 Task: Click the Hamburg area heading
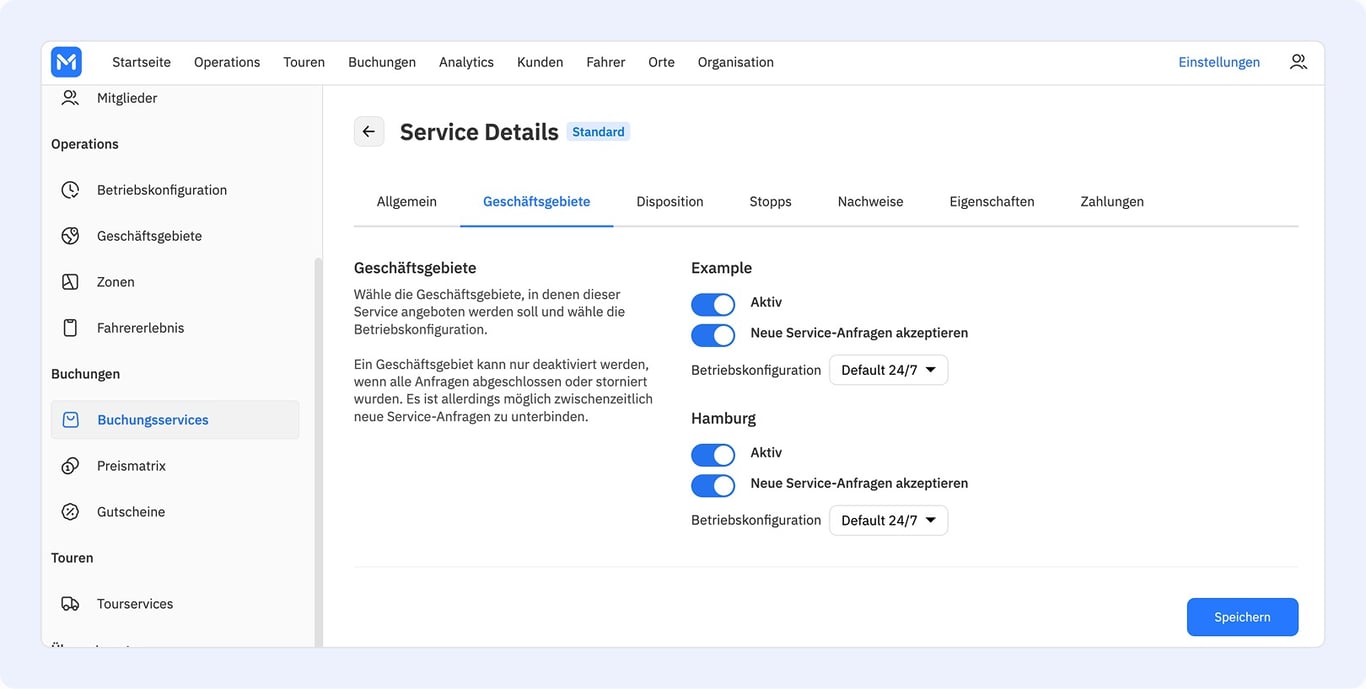[723, 418]
